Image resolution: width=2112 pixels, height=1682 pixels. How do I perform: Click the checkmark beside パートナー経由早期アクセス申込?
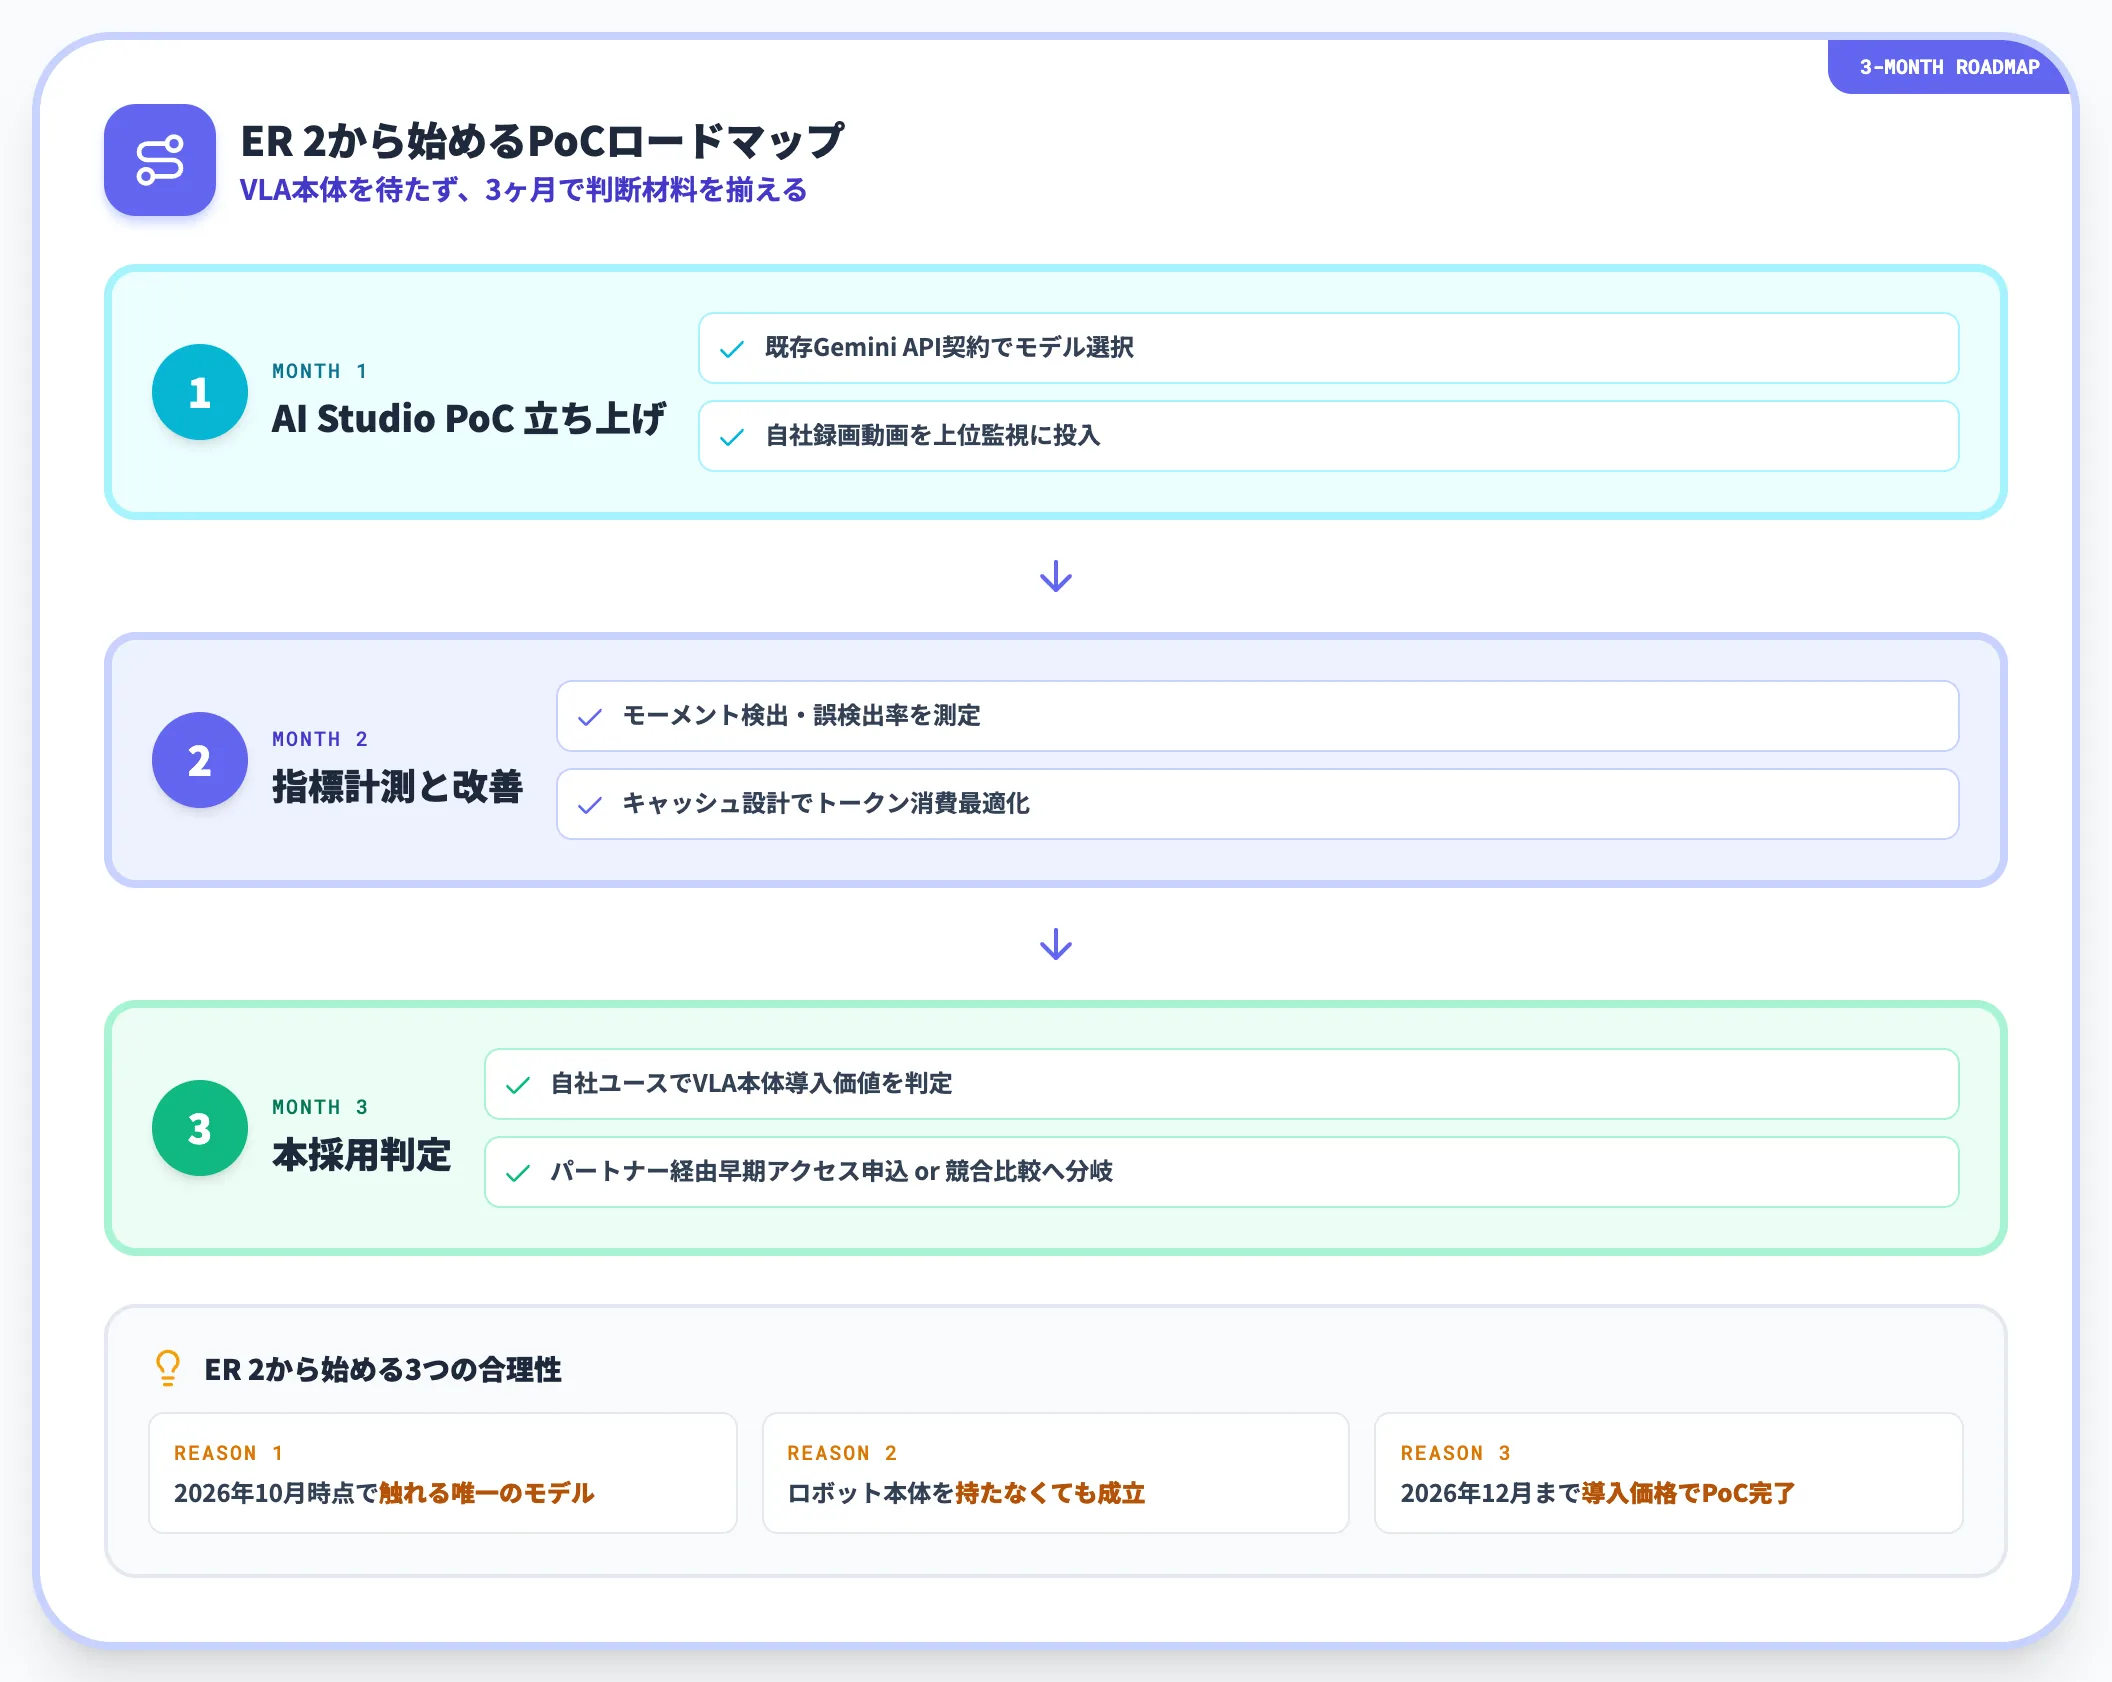(x=518, y=1173)
